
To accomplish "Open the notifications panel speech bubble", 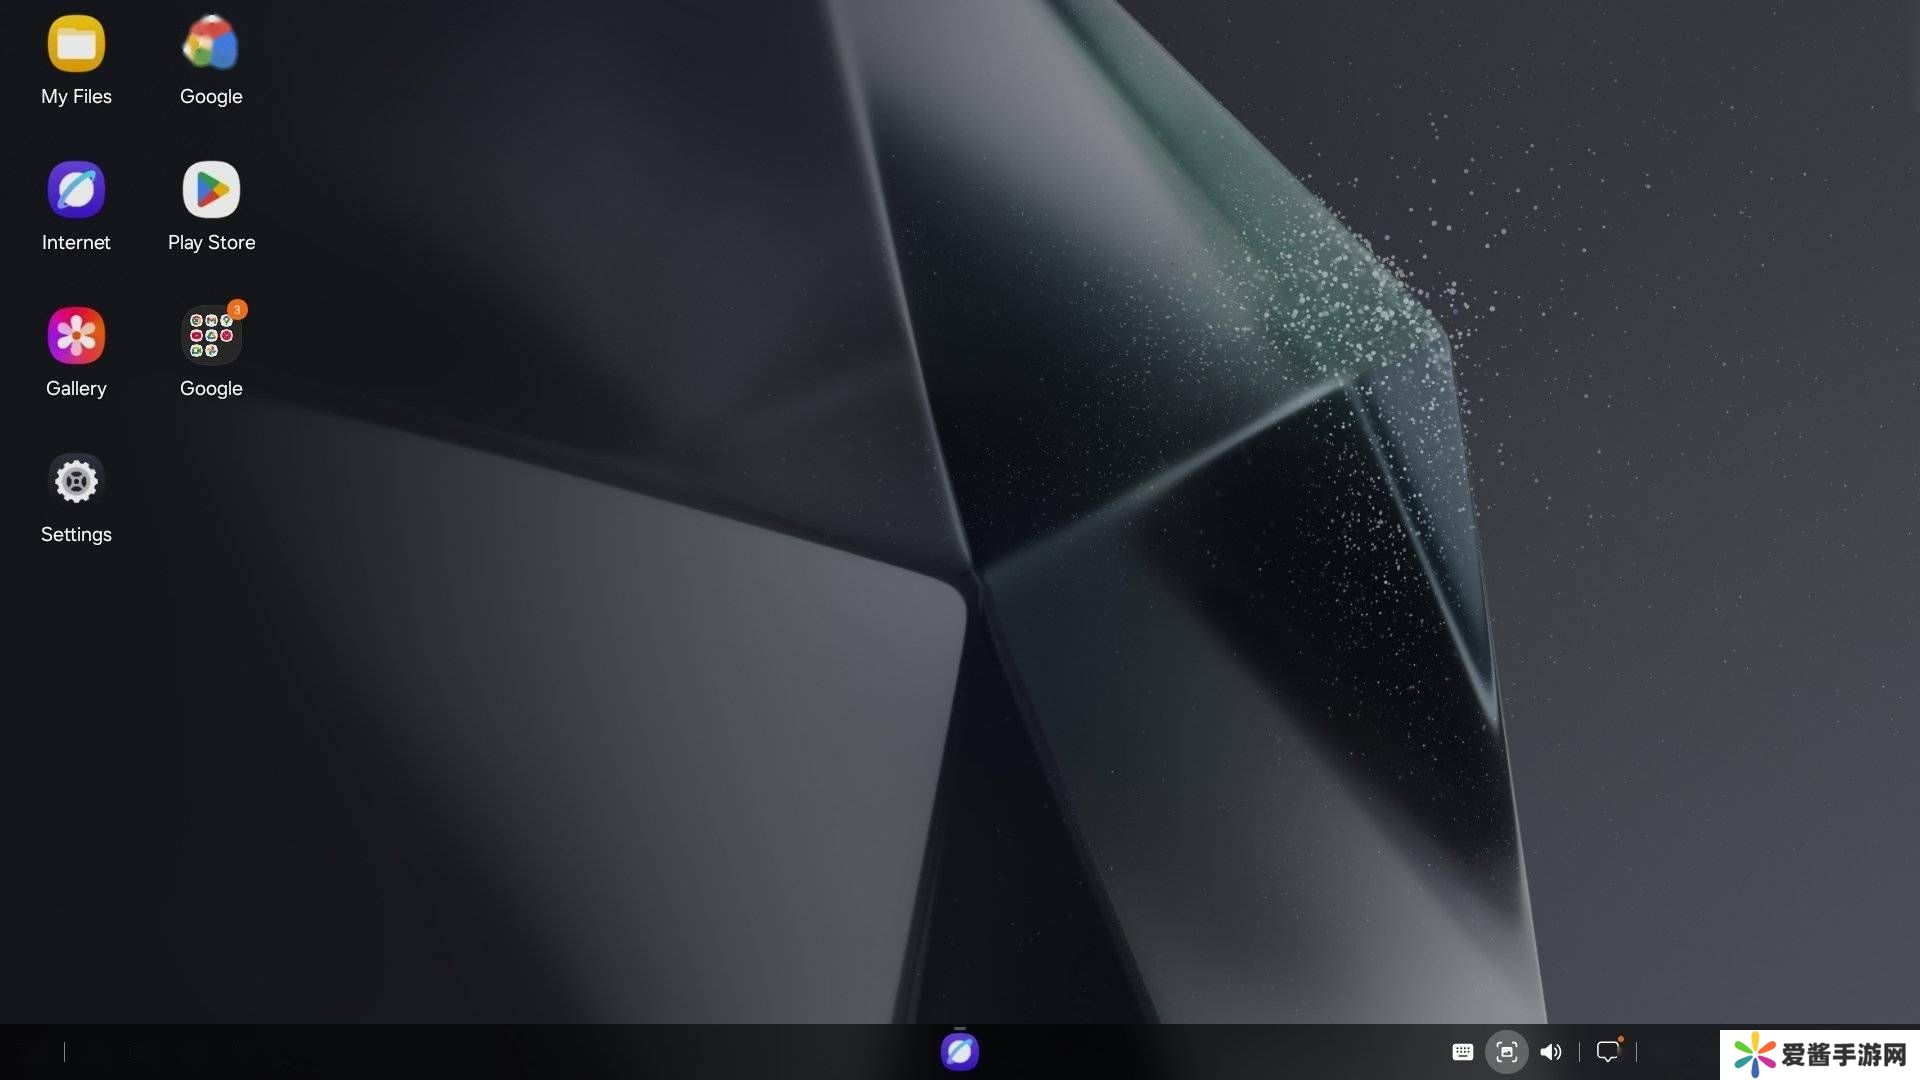I will point(1607,1052).
